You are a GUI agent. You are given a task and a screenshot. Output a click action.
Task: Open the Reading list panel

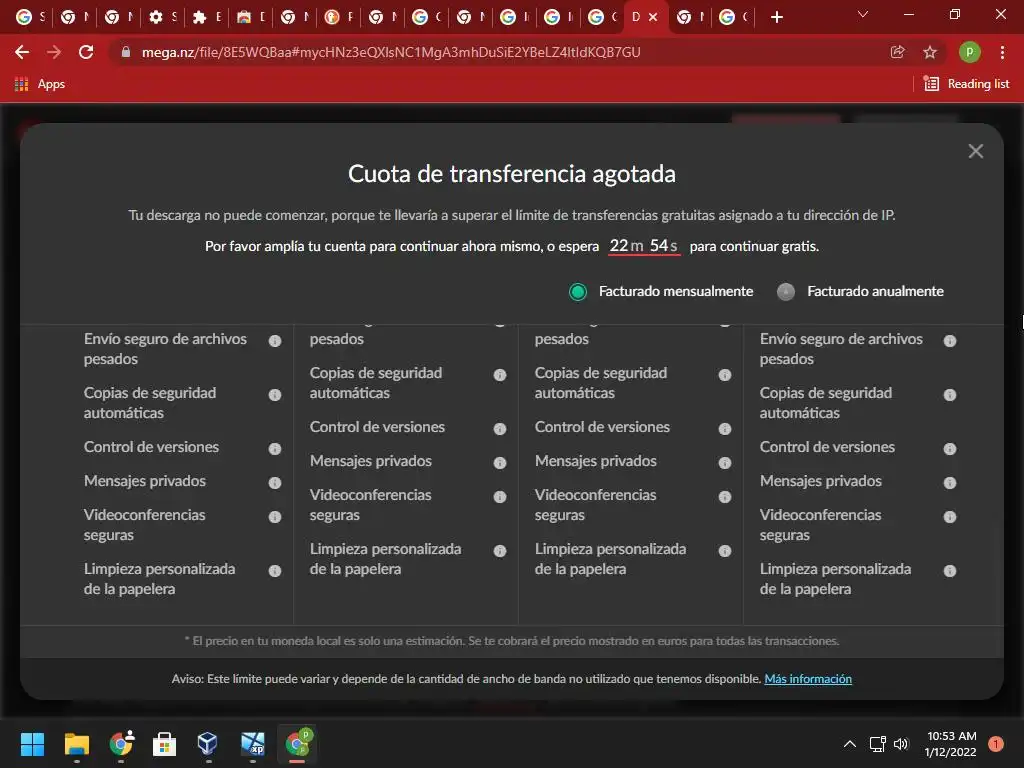(x=967, y=84)
